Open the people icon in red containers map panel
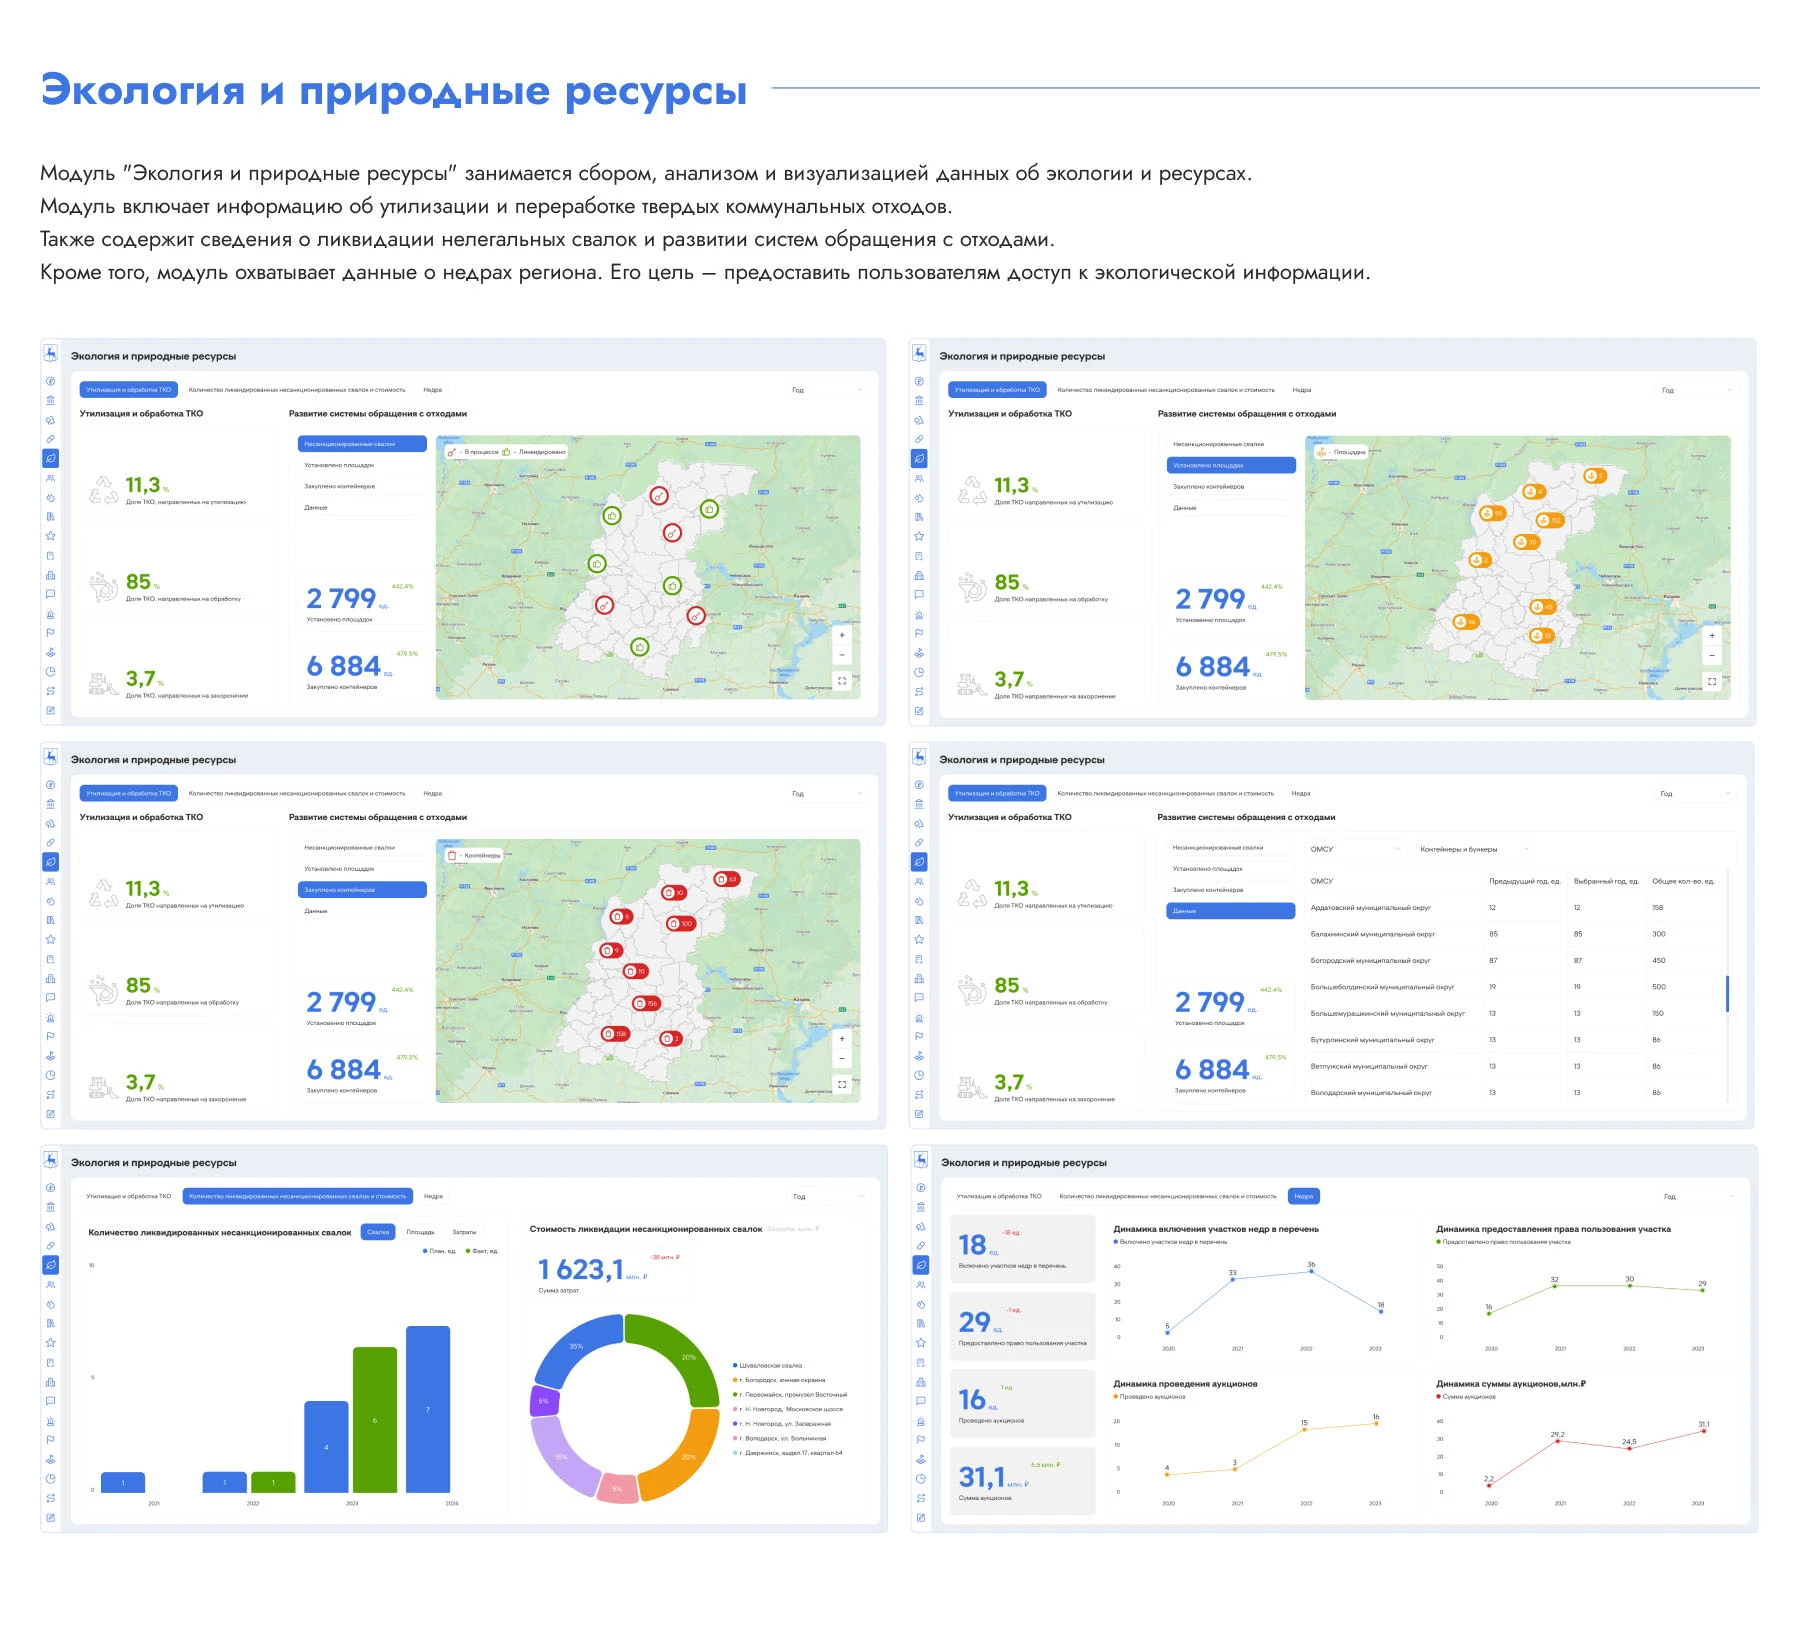Screen dimensions: 1800x1643 (x=51, y=882)
